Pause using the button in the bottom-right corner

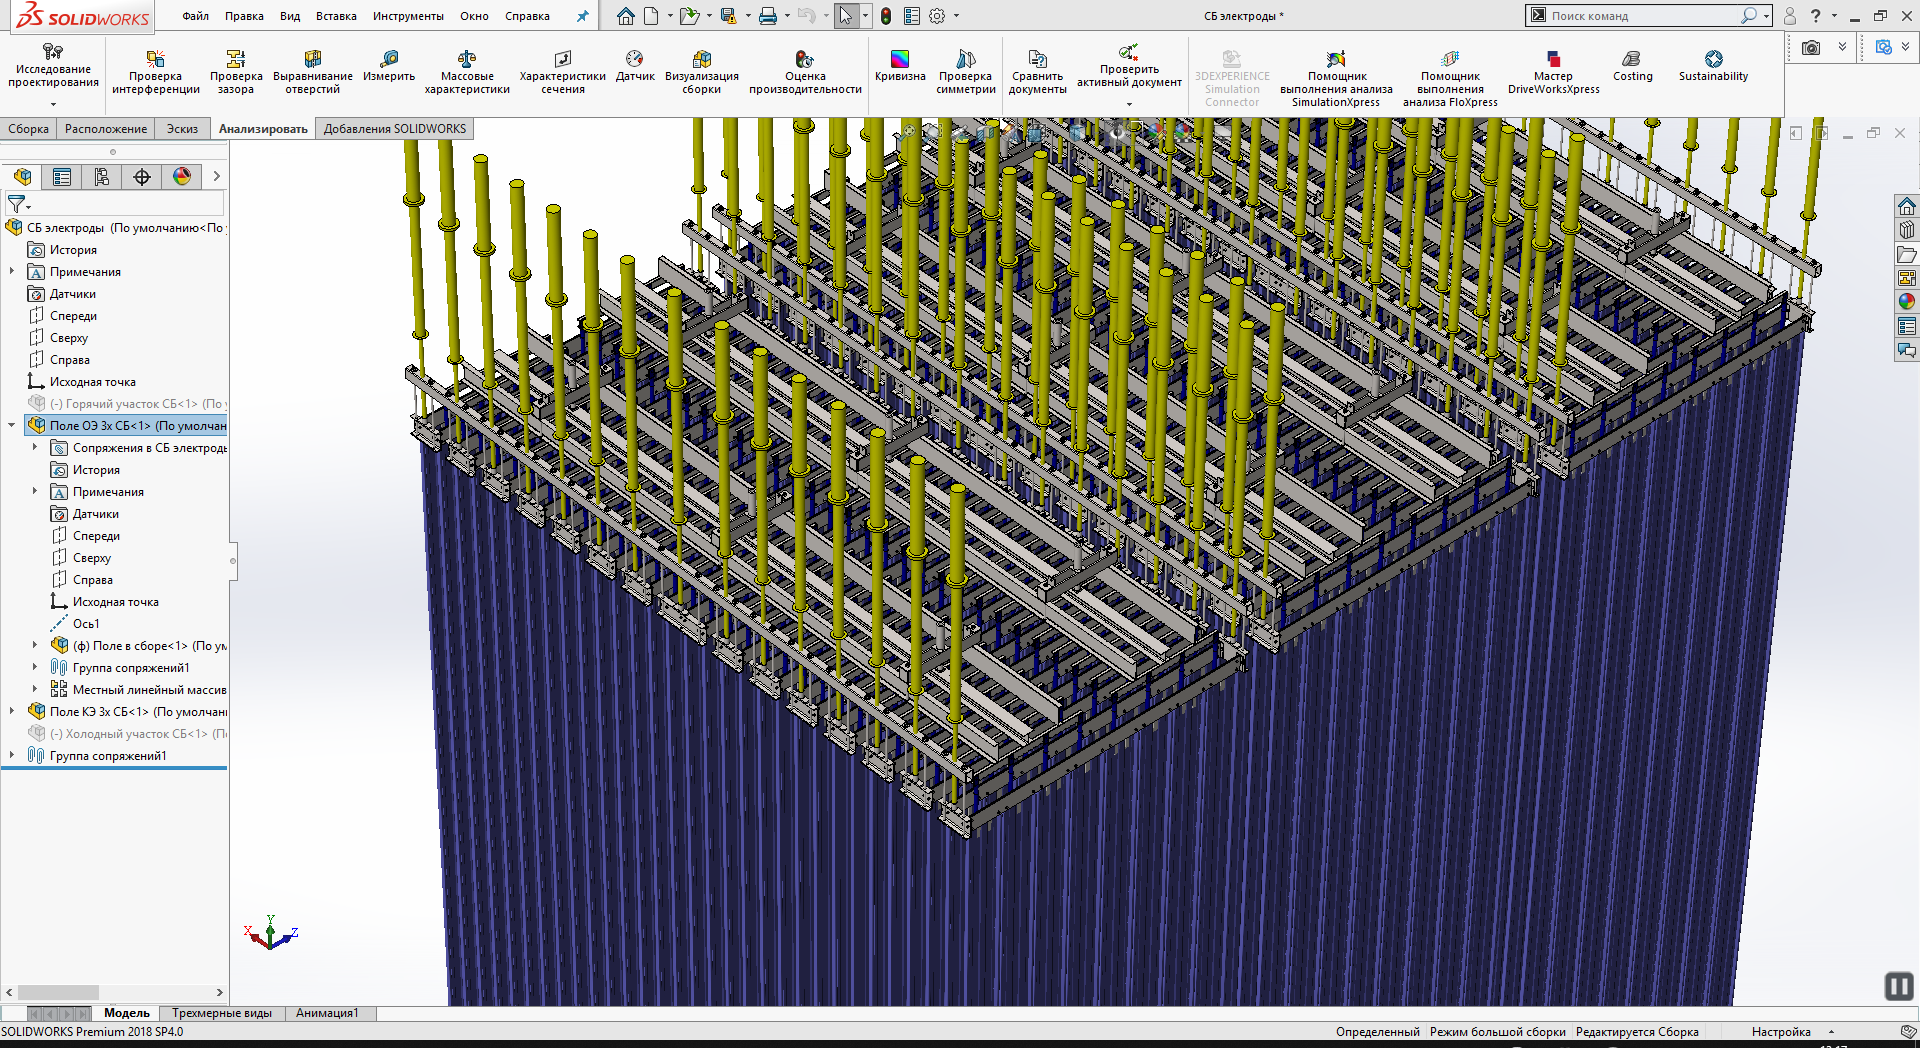point(1898,987)
